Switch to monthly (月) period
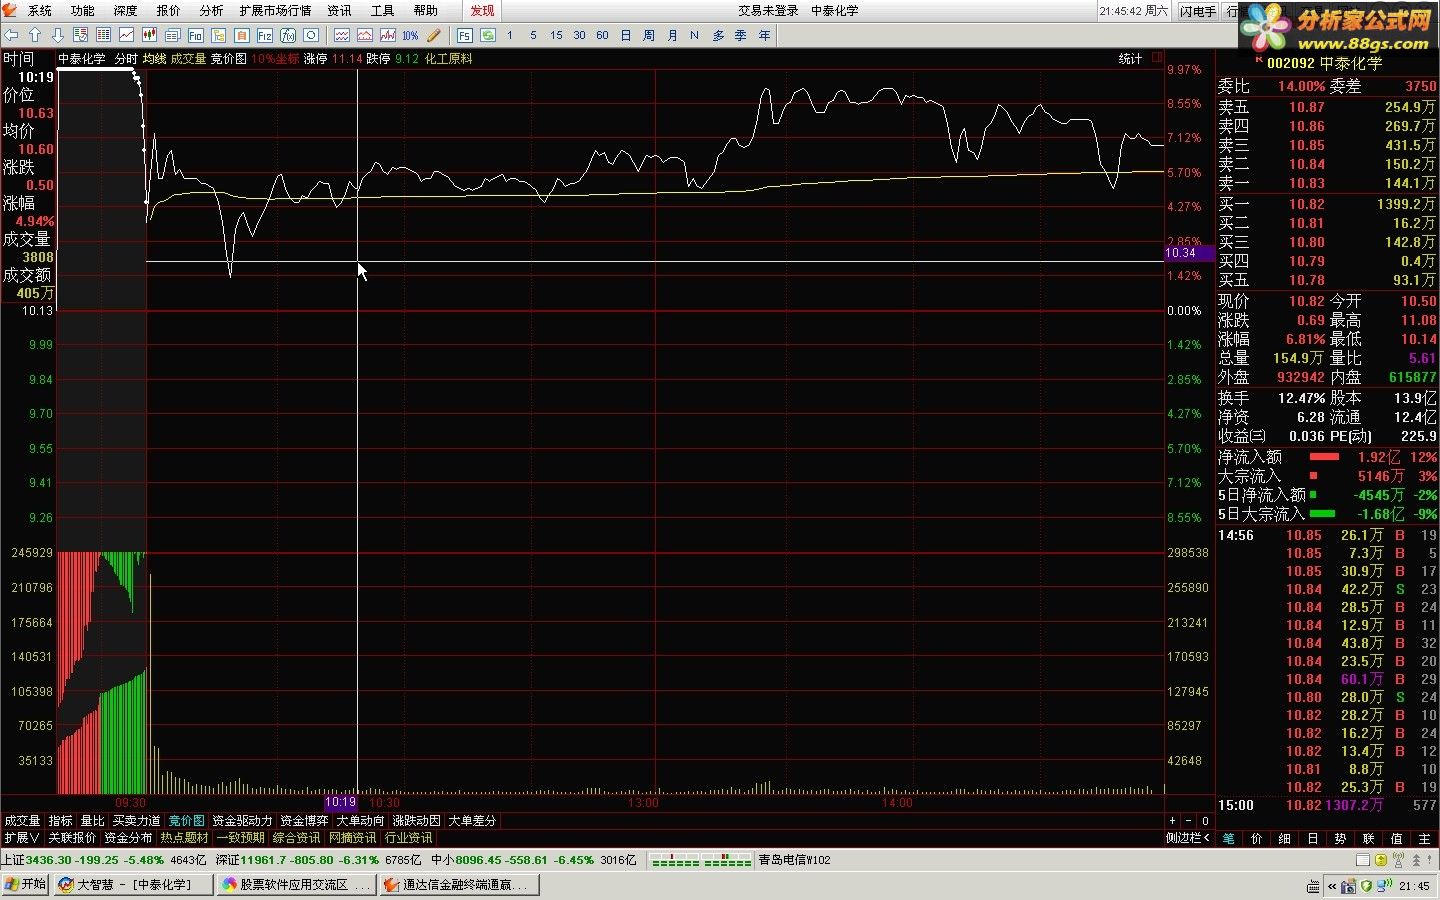1440x900 pixels. click(672, 35)
